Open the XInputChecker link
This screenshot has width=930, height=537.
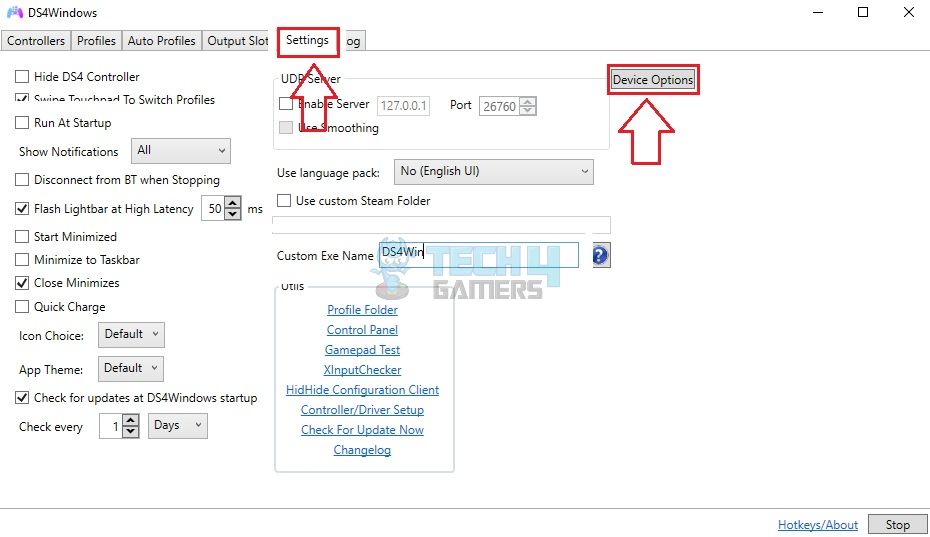(362, 370)
